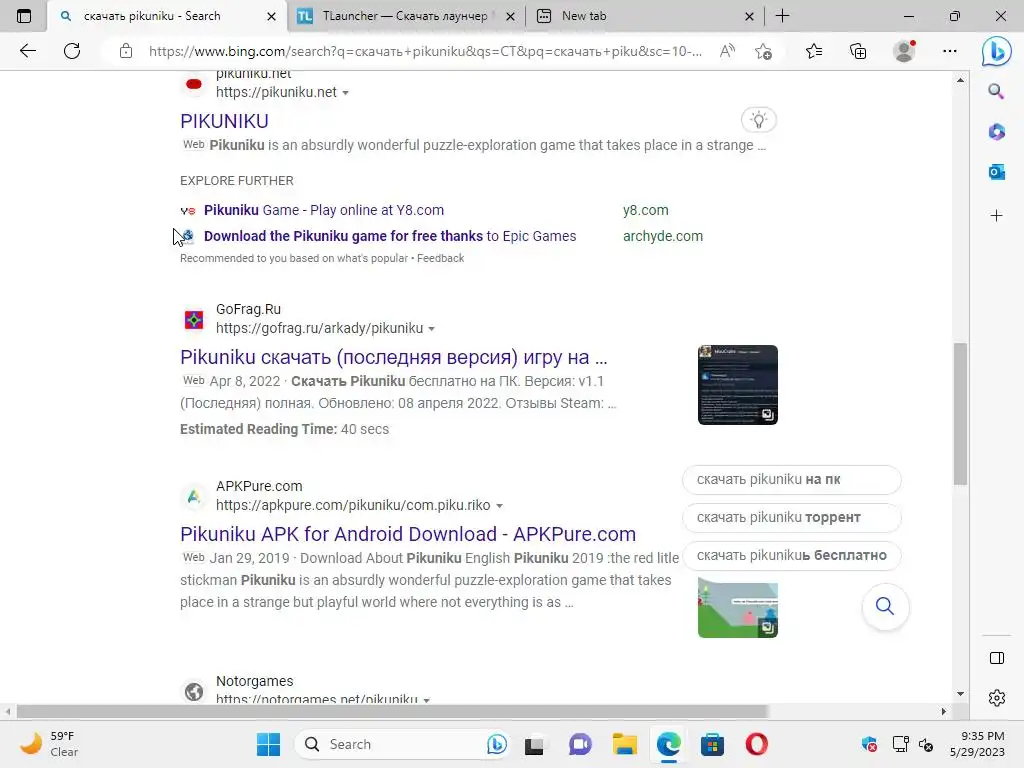The height and width of the screenshot is (768, 1024).
Task: Click the lightbulb insights icon beside PIKUNIKU
Action: (758, 120)
